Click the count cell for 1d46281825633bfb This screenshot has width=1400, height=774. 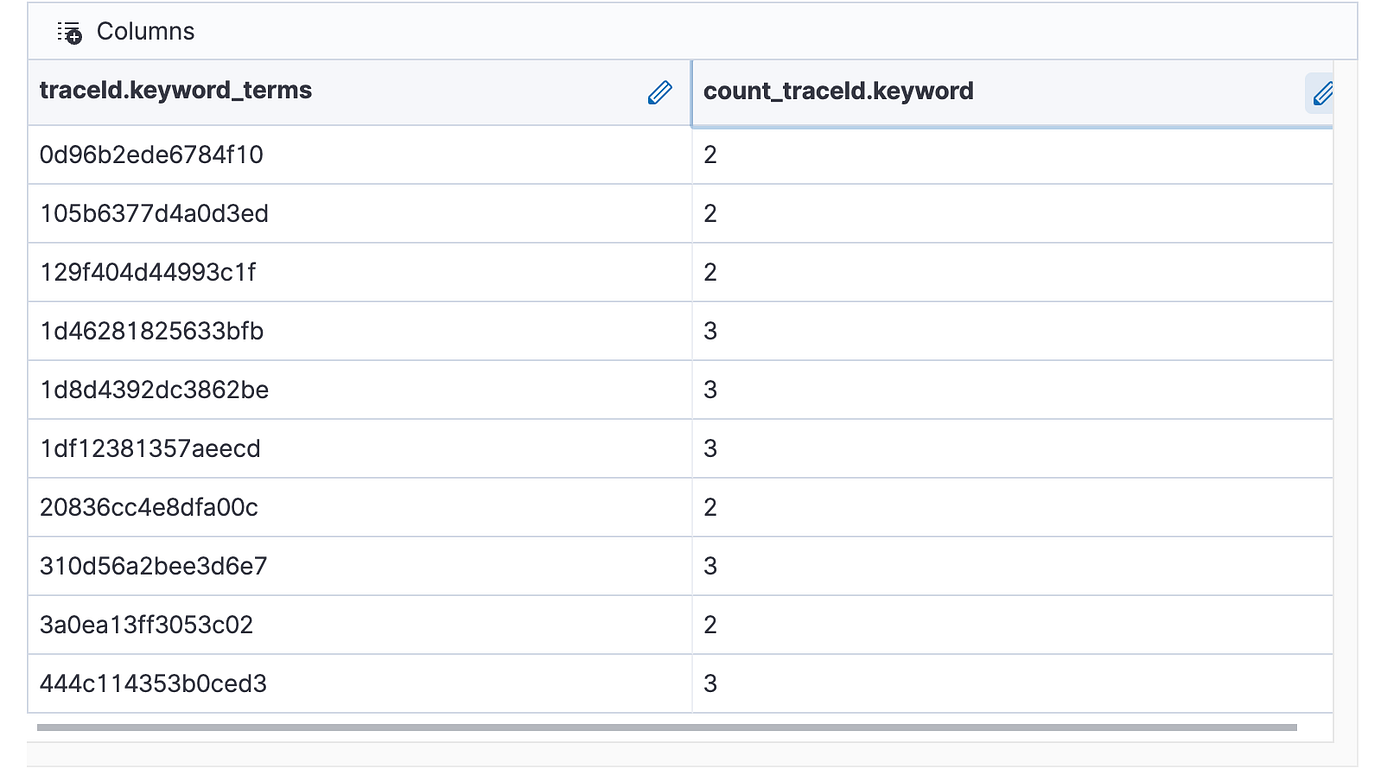click(1012, 332)
